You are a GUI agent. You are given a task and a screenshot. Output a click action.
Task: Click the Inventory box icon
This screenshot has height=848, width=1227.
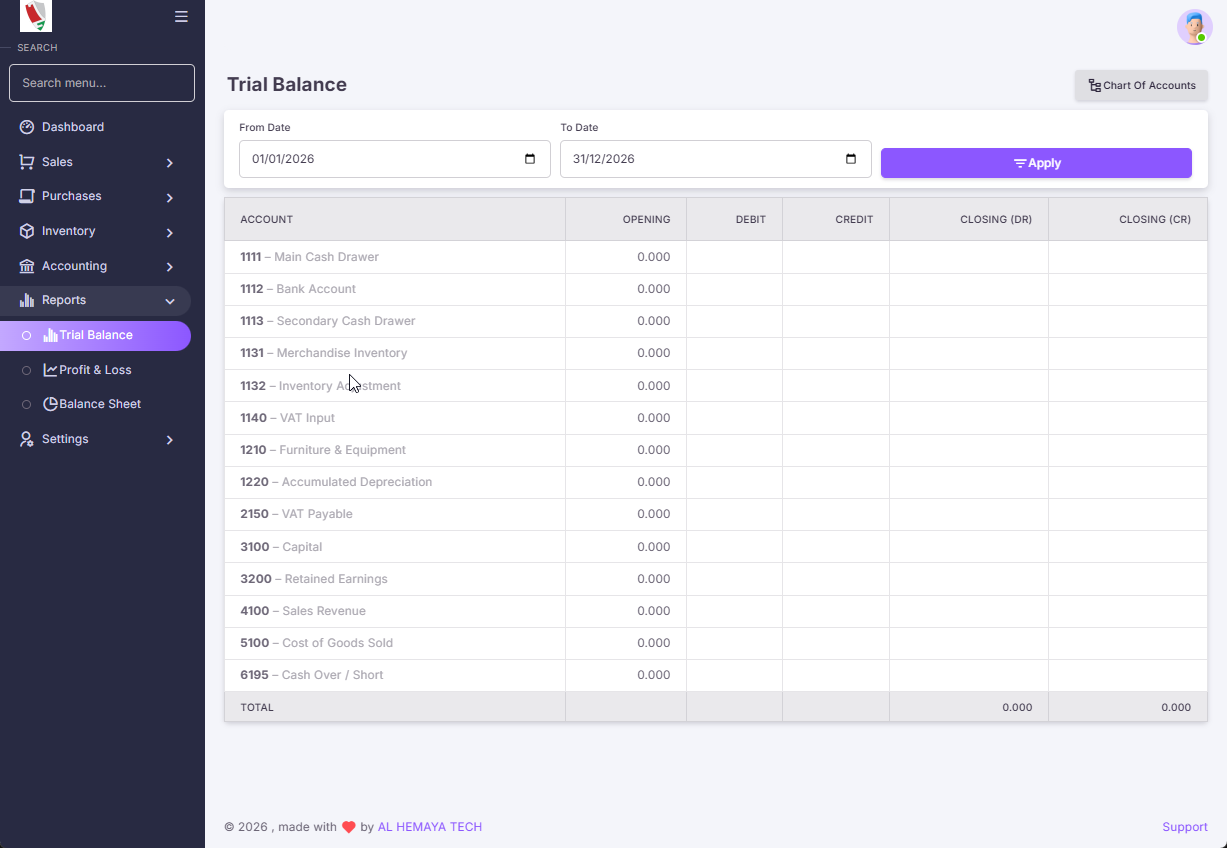click(x=27, y=231)
